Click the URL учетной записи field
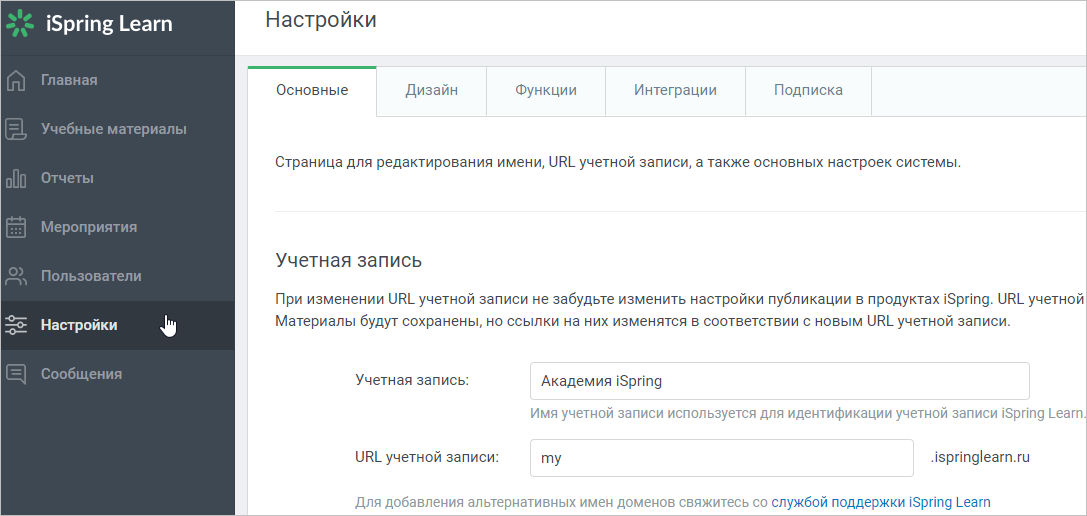This screenshot has width=1087, height=516. click(722, 458)
